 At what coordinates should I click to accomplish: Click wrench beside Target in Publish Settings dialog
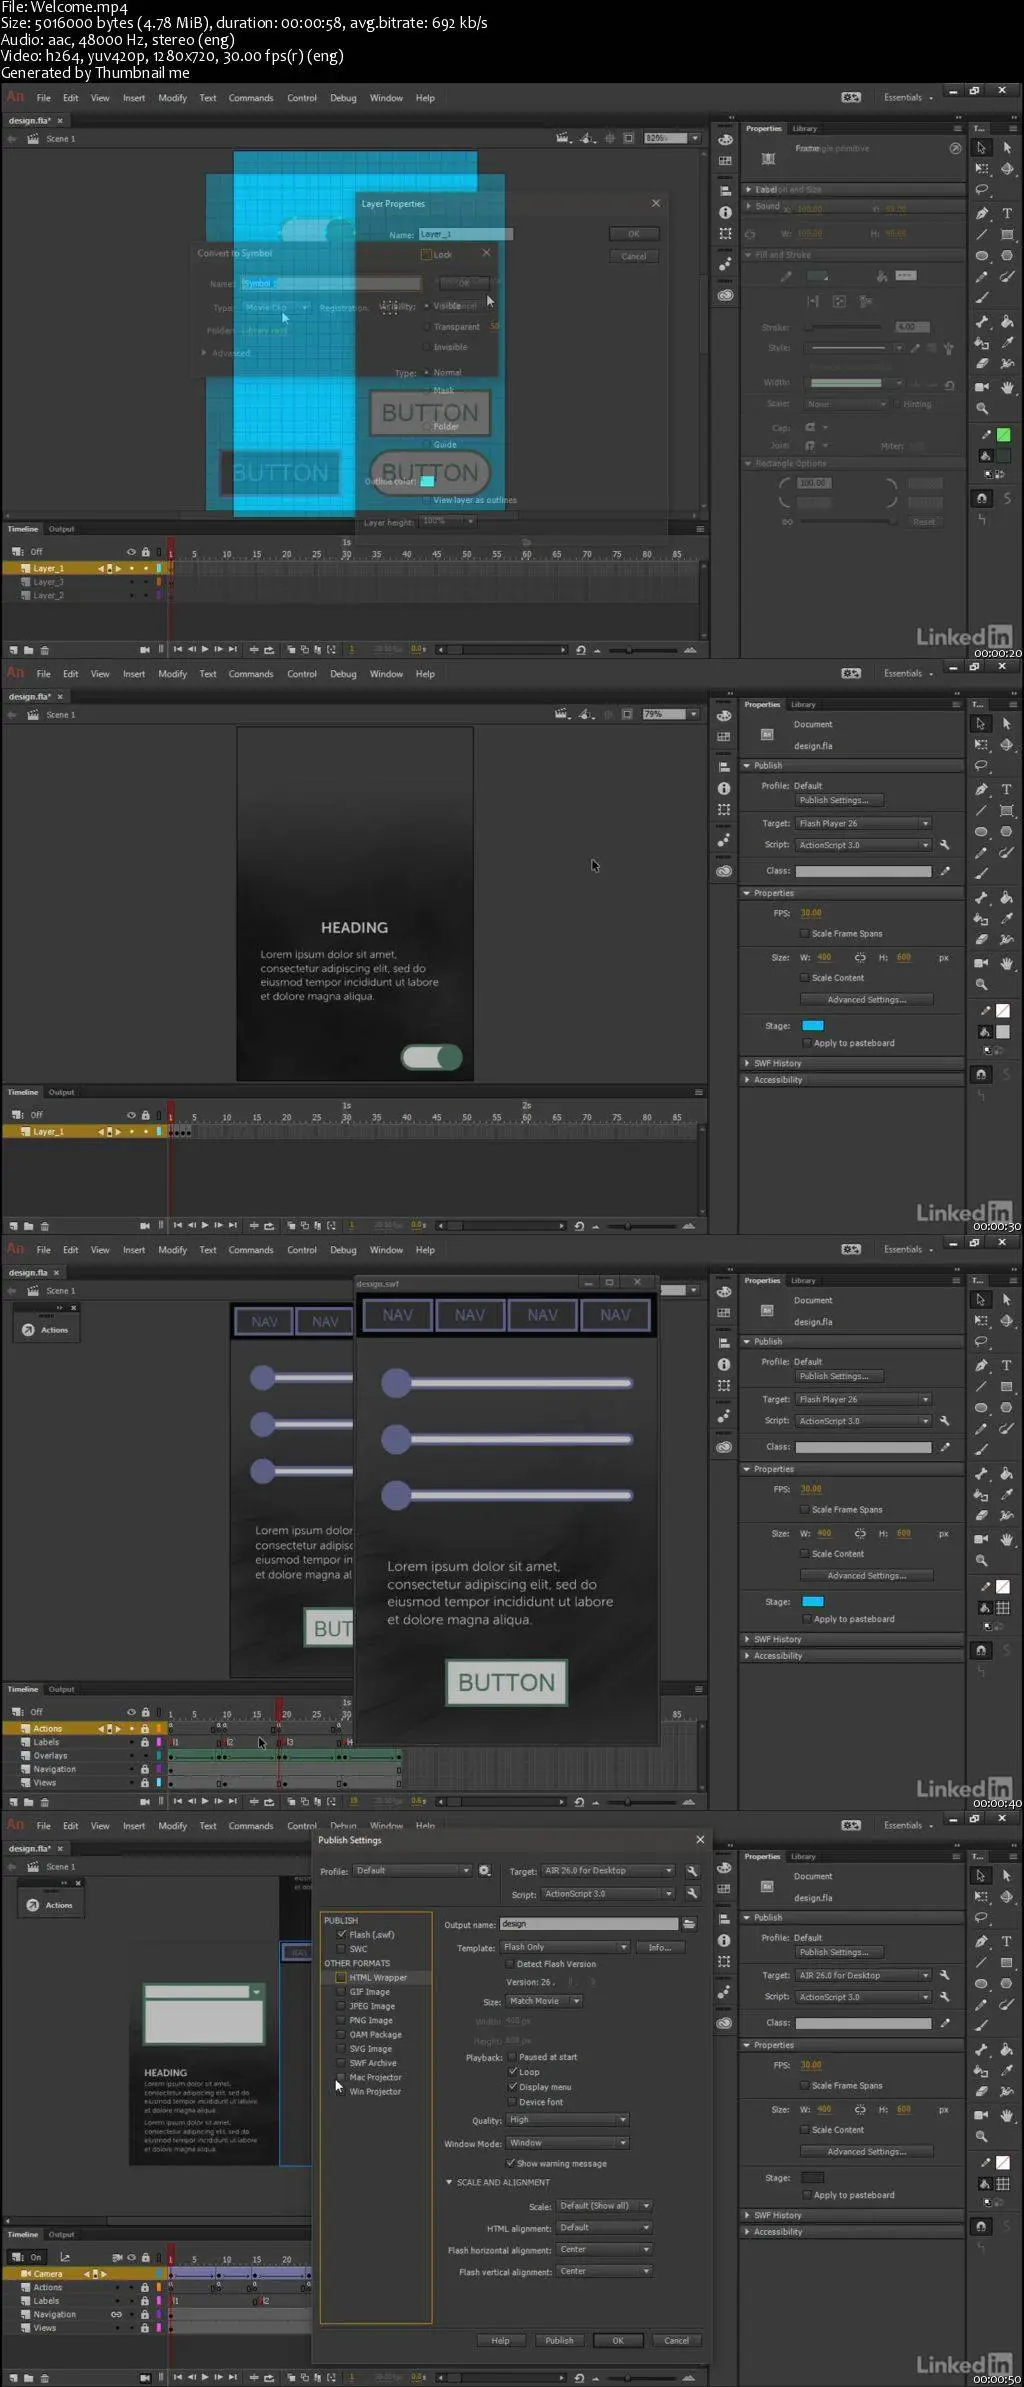pyautogui.click(x=691, y=1871)
